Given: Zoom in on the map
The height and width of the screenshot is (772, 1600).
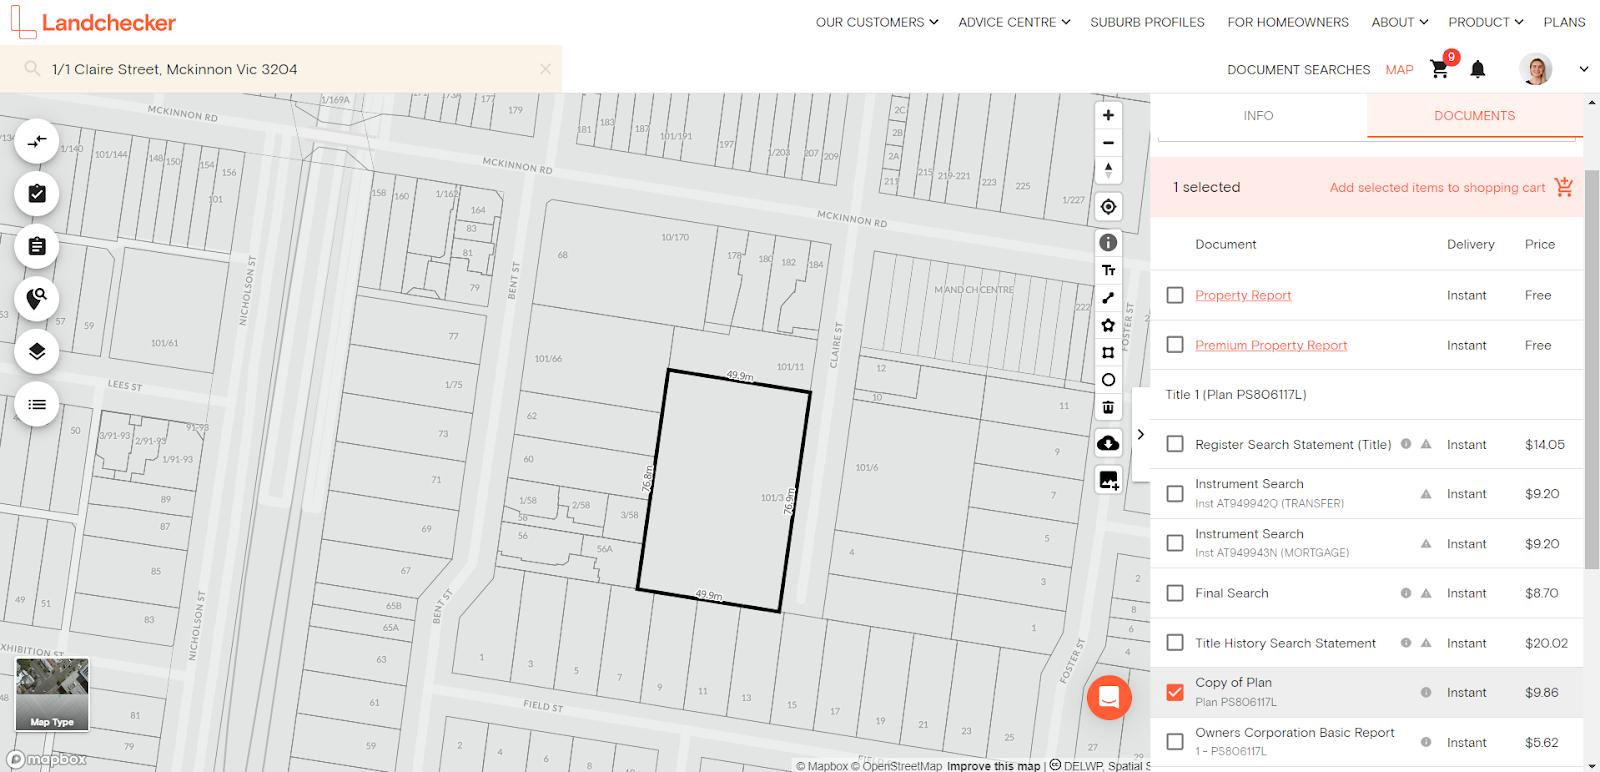Looking at the screenshot, I should tap(1108, 115).
